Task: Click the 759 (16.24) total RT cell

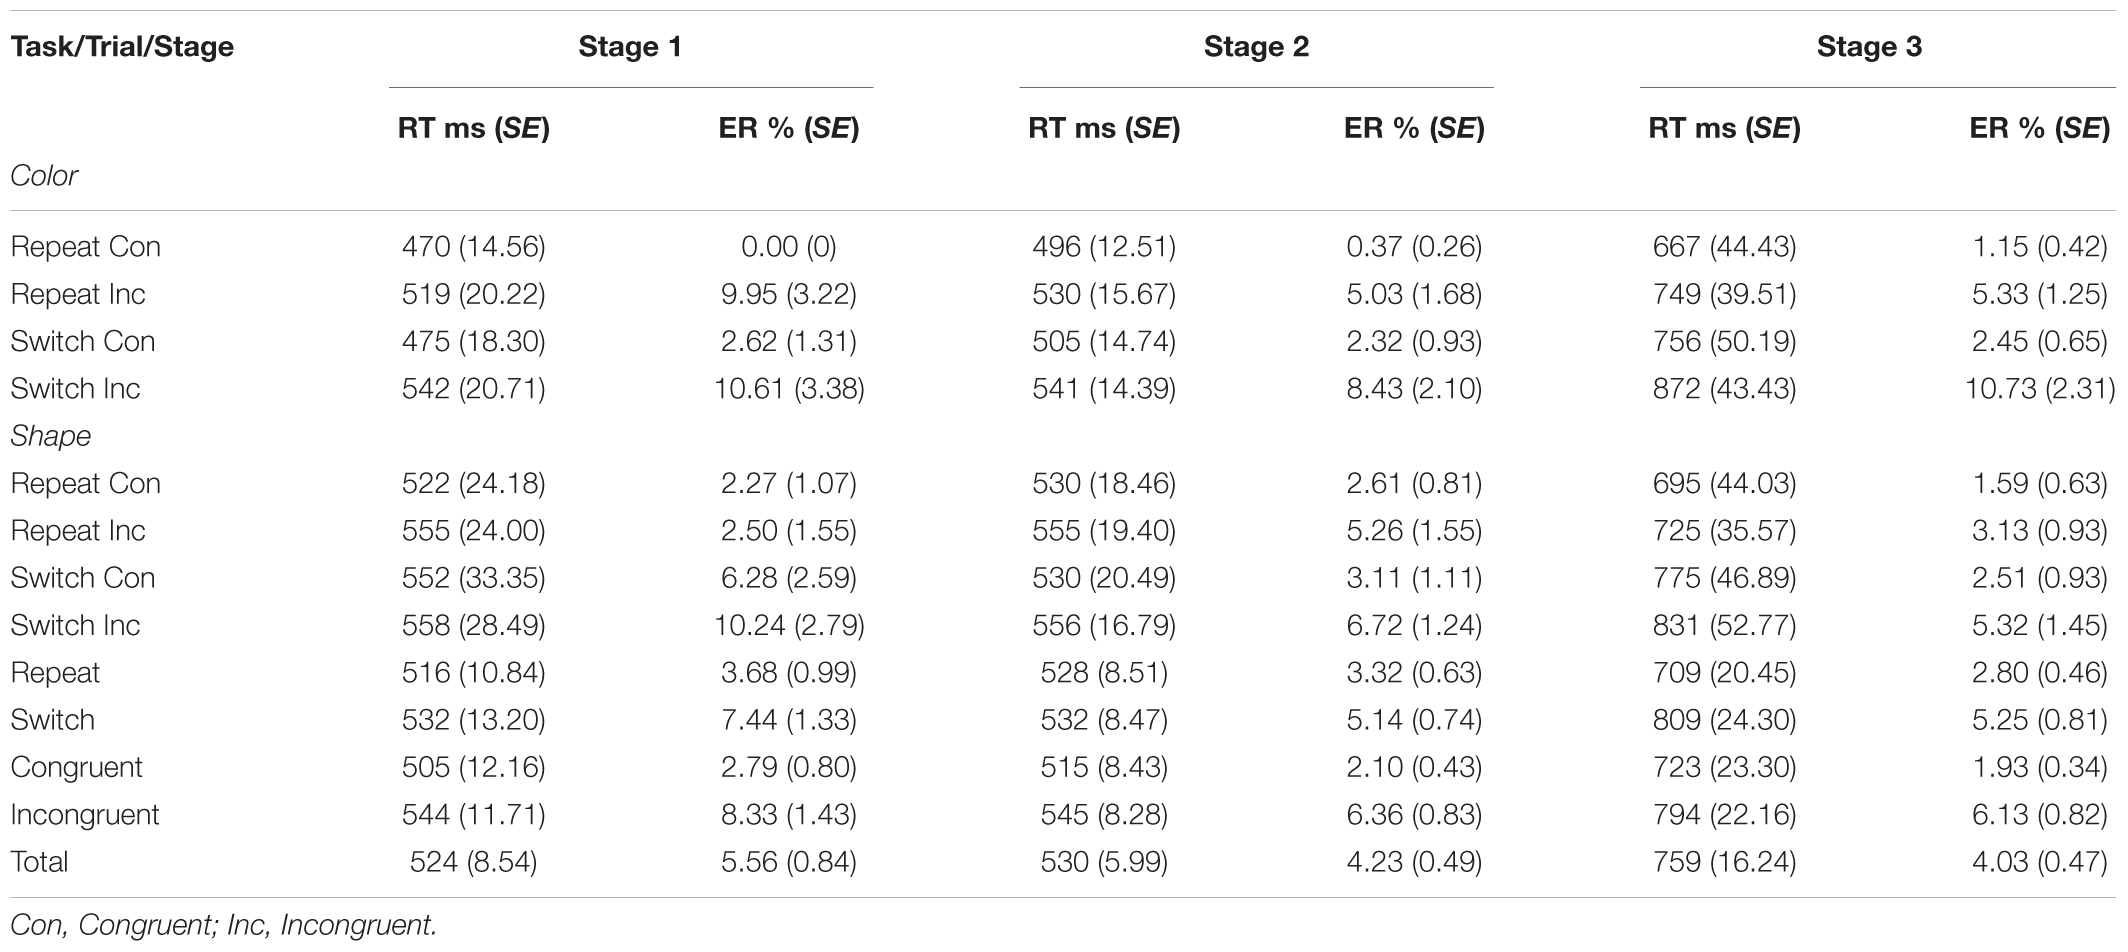Action: [x=1724, y=862]
